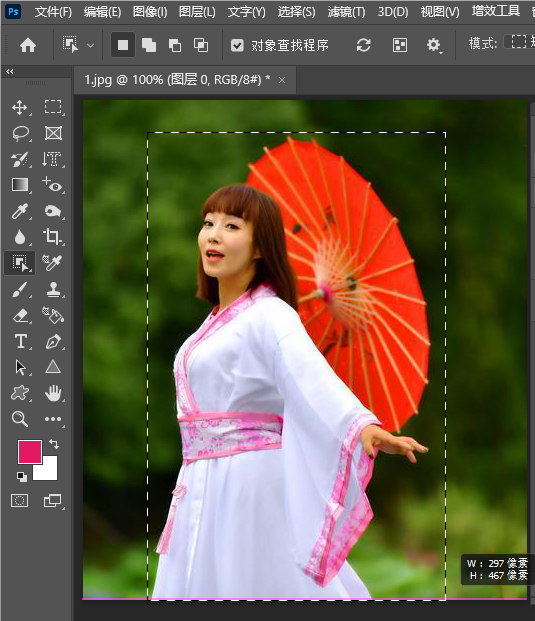Screen dimensions: 535x621
Task: Select the Path Selection arrow tool
Action: [x=20, y=368]
